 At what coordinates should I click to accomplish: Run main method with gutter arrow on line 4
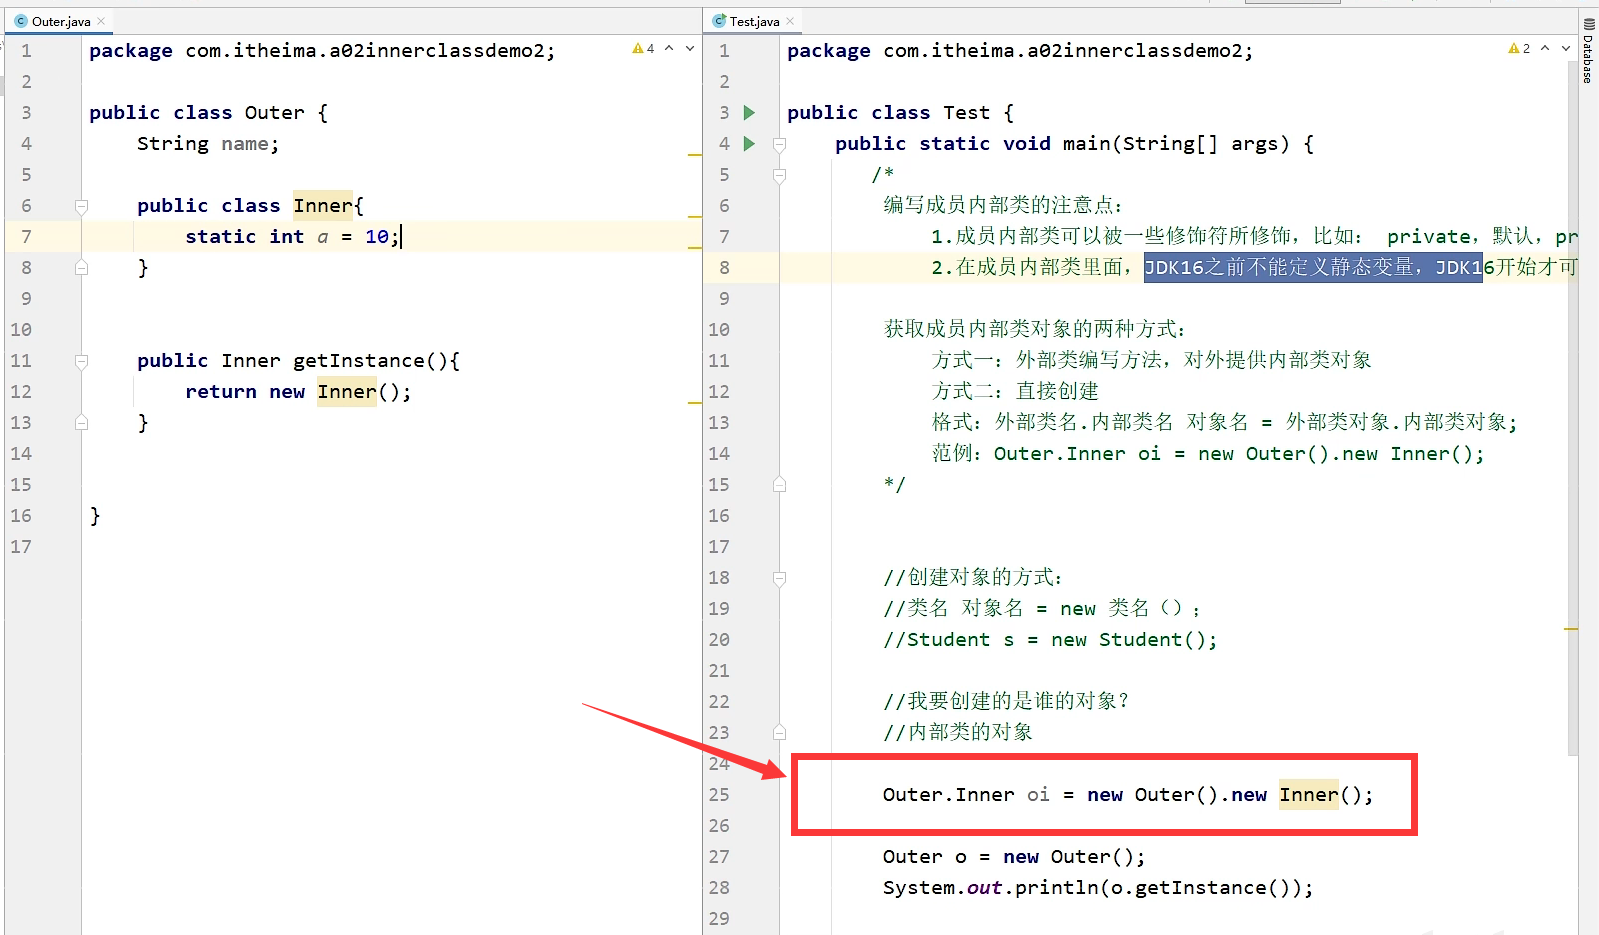coord(749,144)
